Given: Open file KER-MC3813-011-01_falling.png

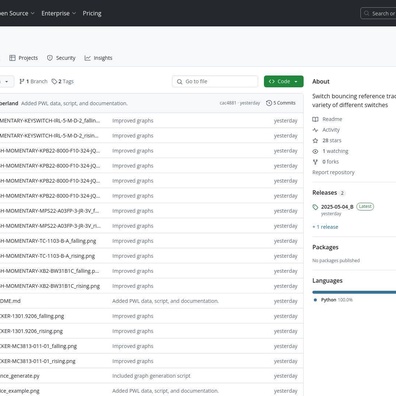Looking at the screenshot, I should 38,346.
